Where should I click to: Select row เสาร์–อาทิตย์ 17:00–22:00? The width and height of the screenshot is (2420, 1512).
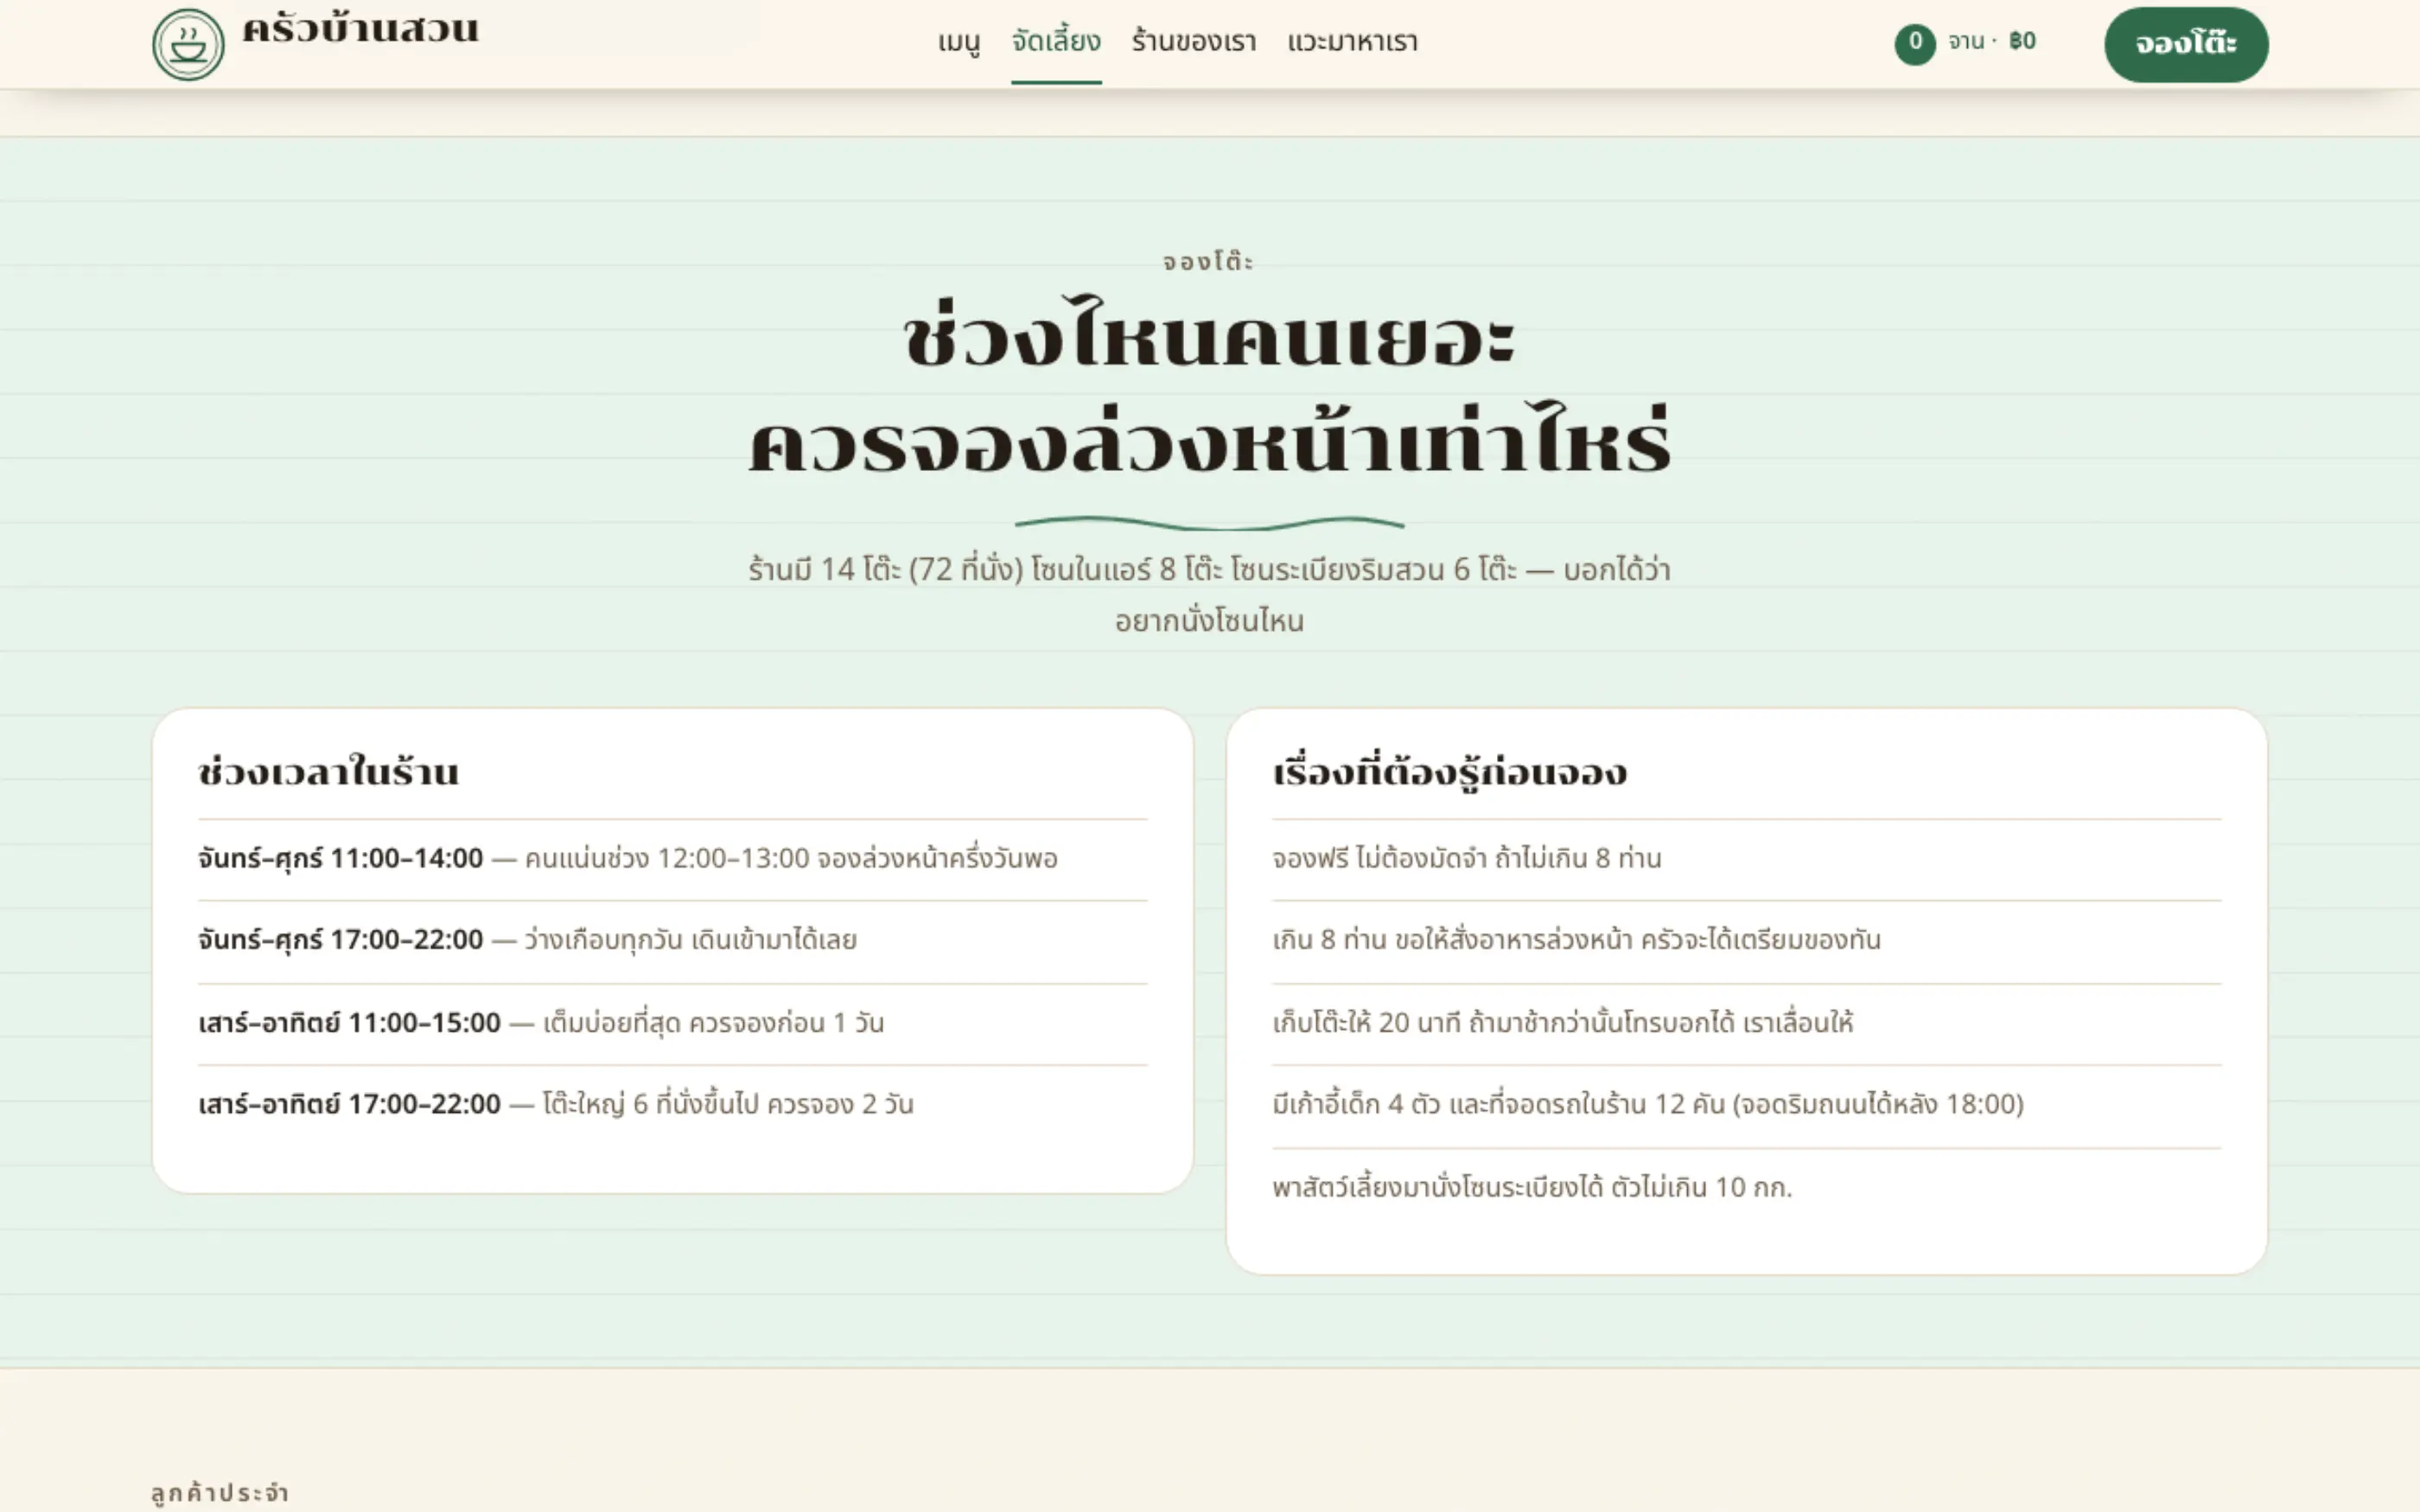click(x=673, y=1105)
